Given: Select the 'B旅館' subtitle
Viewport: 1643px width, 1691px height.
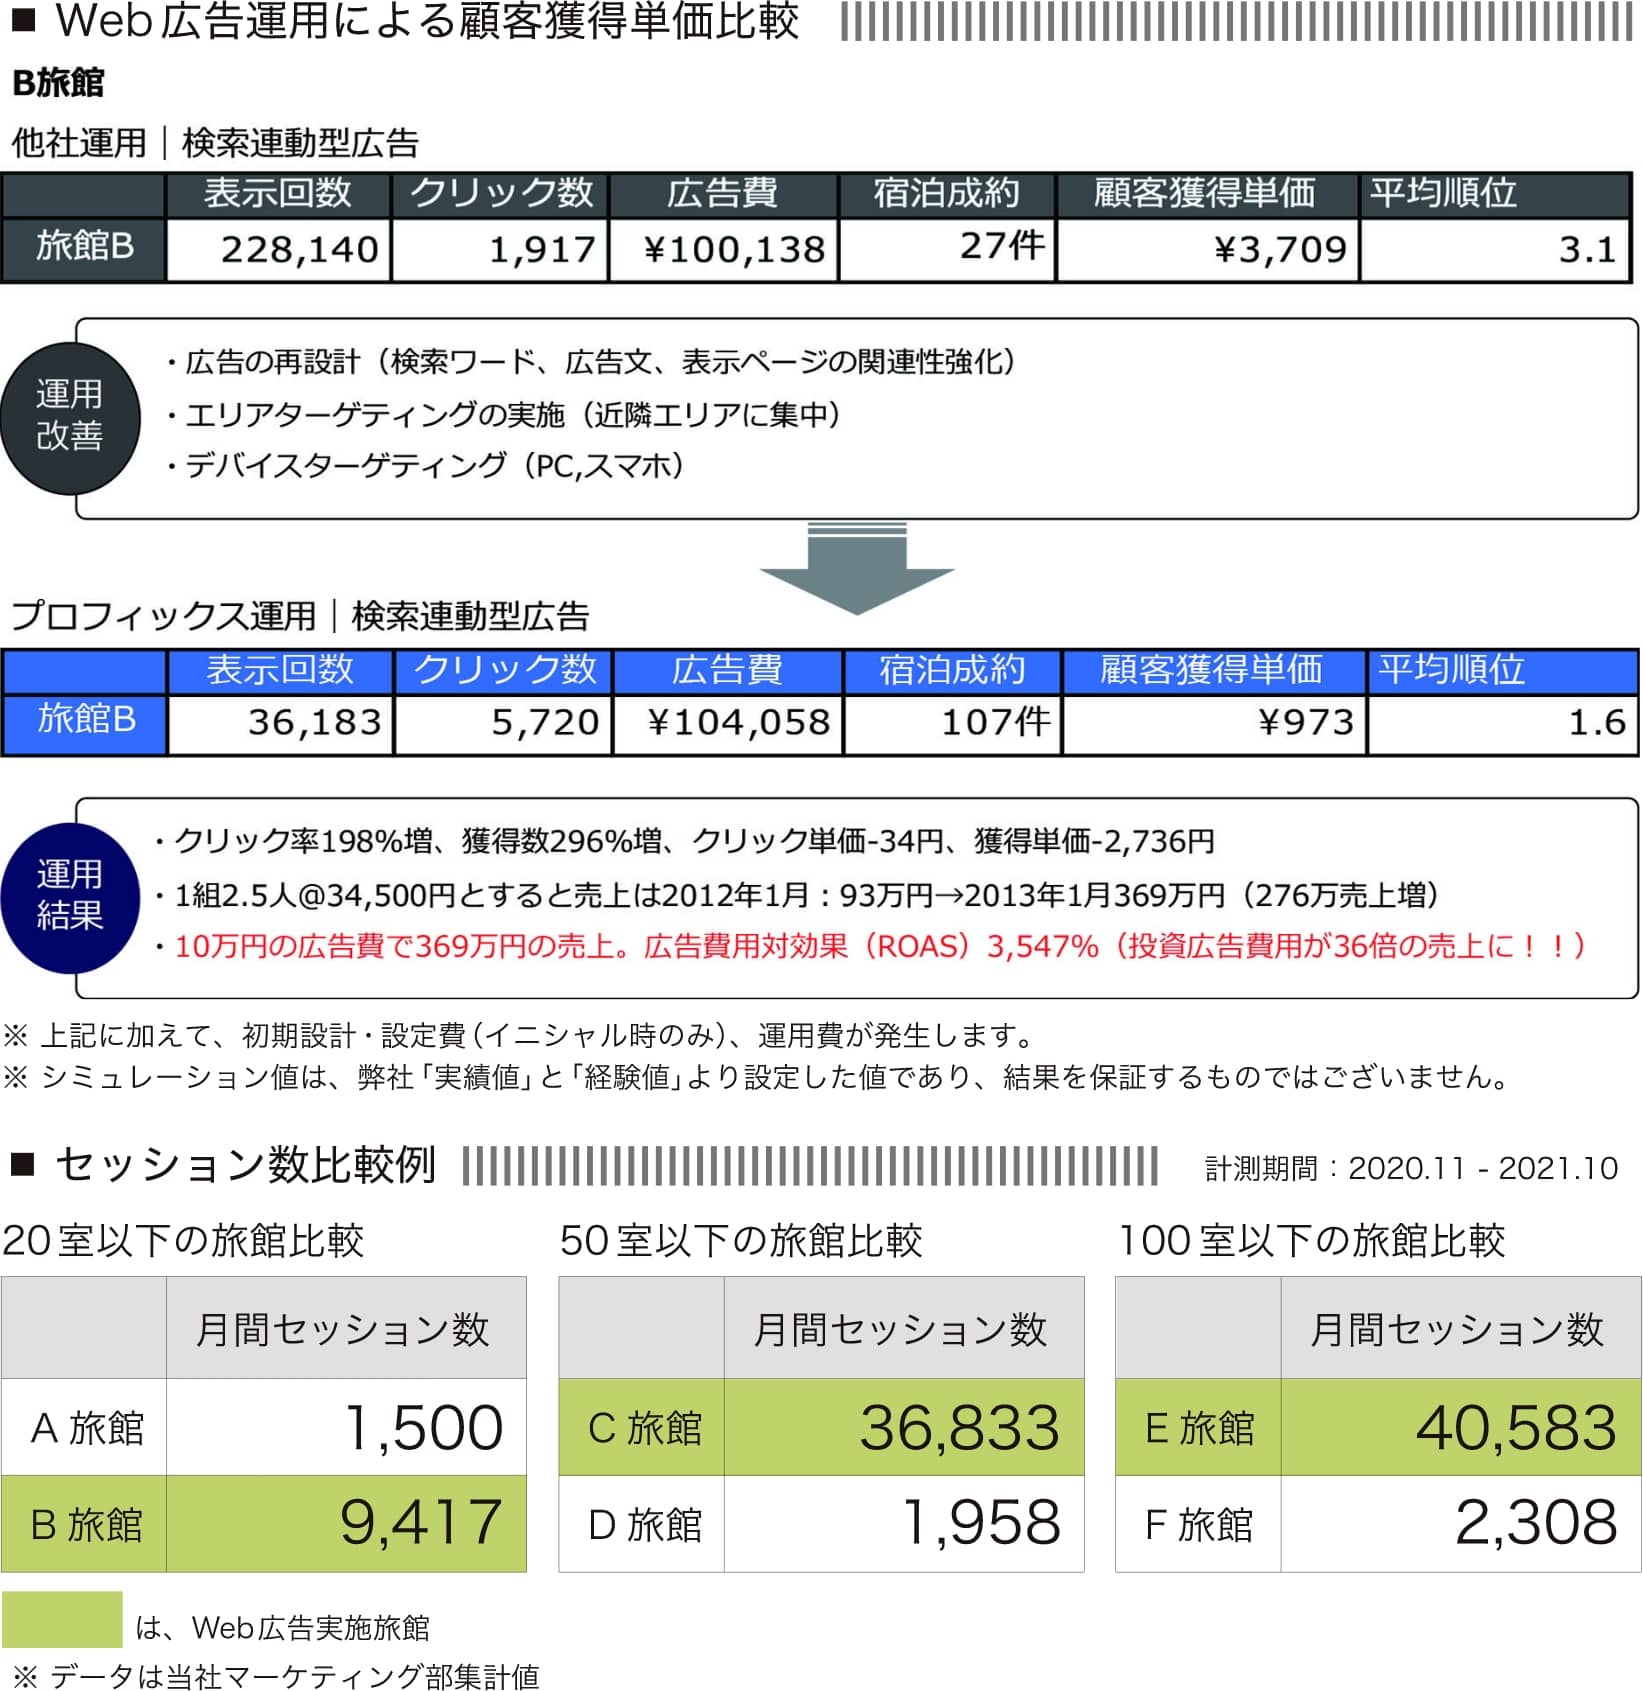Looking at the screenshot, I should pos(58,83).
